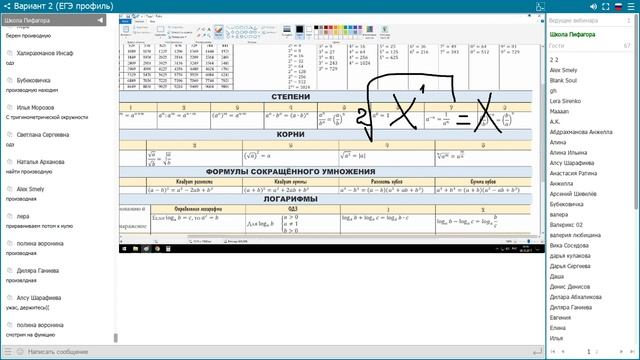This screenshot has height=360, width=640.
Task: Select participant Арсений Шевелев
Action: (573, 194)
